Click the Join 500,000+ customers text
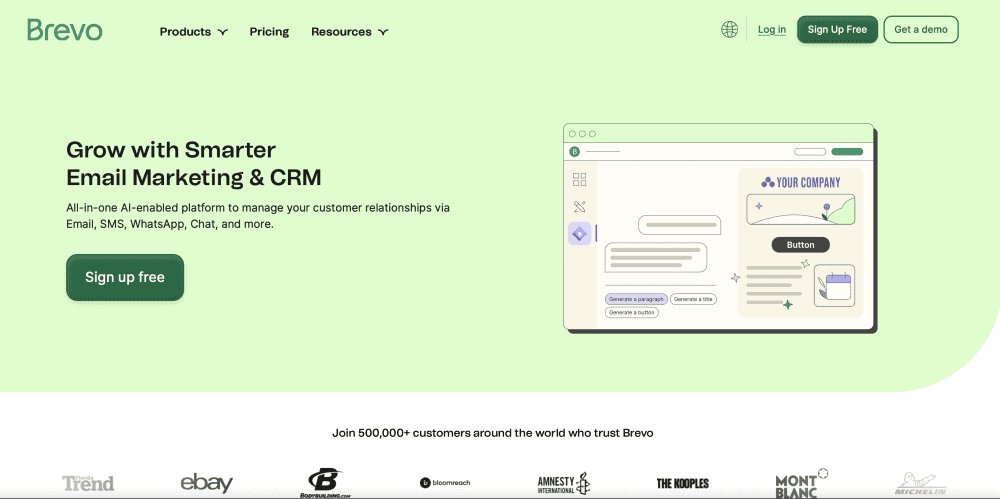1000x499 pixels. click(492, 433)
